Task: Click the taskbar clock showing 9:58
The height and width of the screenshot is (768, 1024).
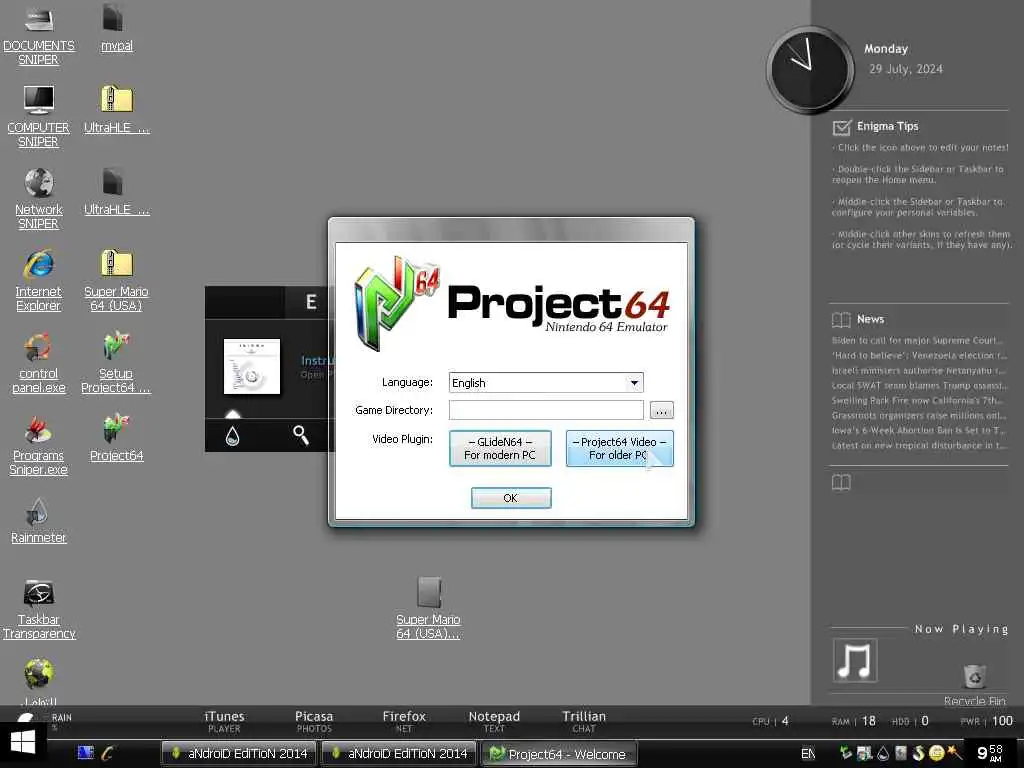Action: point(989,753)
